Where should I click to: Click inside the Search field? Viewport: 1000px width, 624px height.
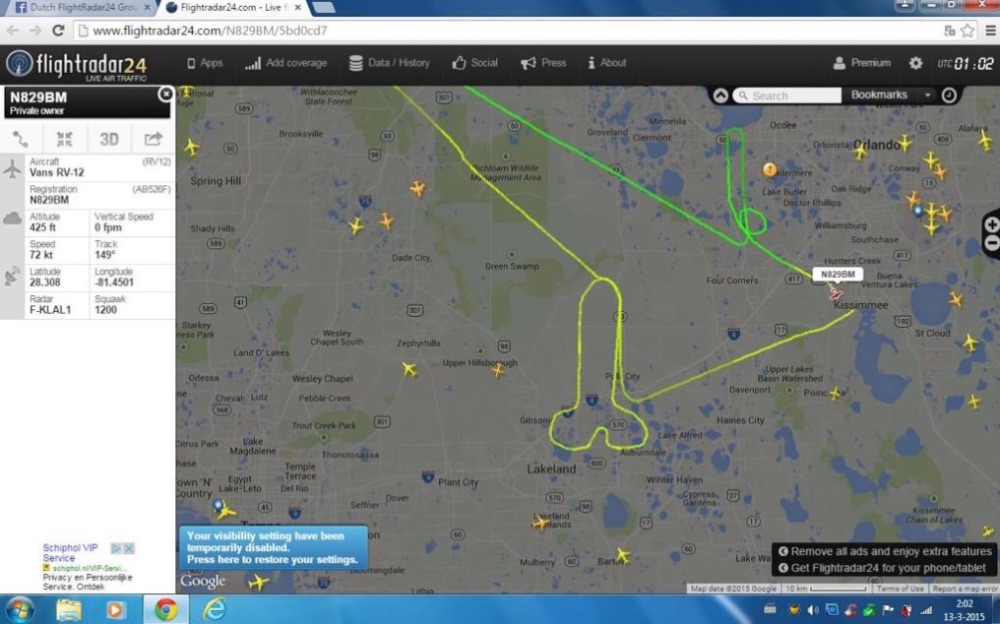(x=787, y=95)
